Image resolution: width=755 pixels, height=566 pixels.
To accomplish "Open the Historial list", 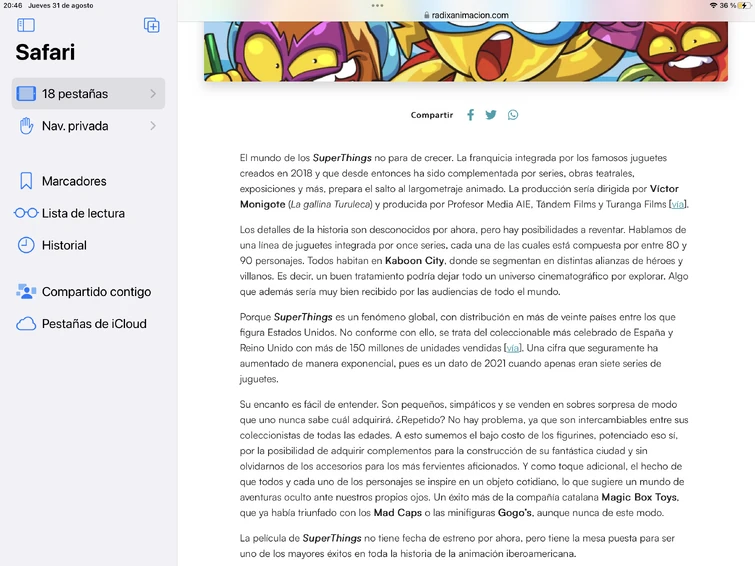I will [88, 245].
